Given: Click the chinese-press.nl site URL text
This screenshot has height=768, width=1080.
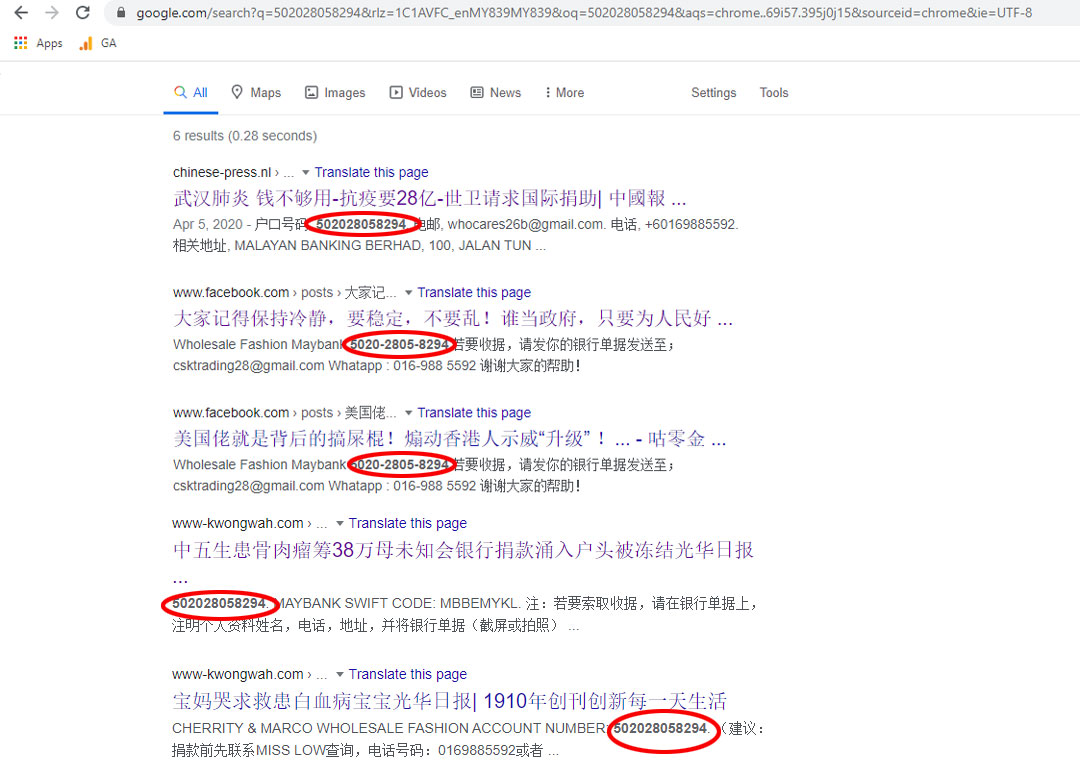Looking at the screenshot, I should 222,172.
